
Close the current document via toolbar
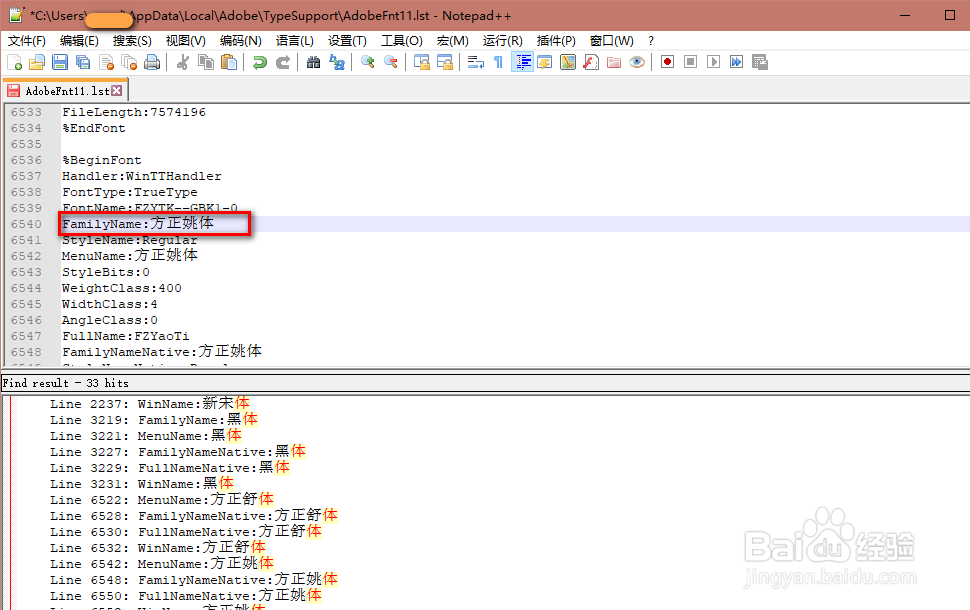(106, 62)
